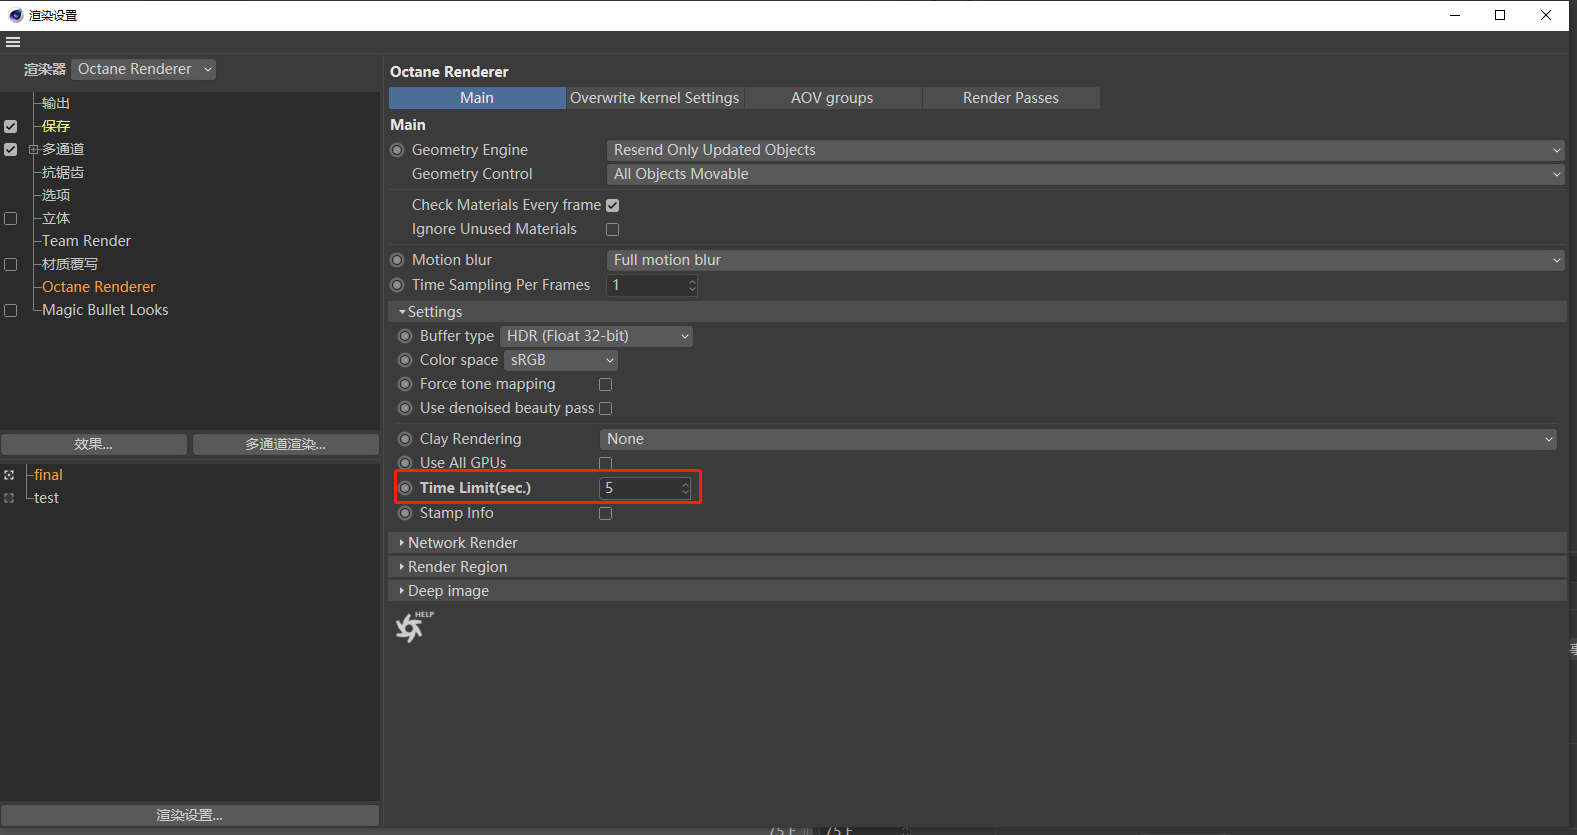Click the Octane help logo icon
Viewport: 1577px width, 835px height.
point(413,627)
